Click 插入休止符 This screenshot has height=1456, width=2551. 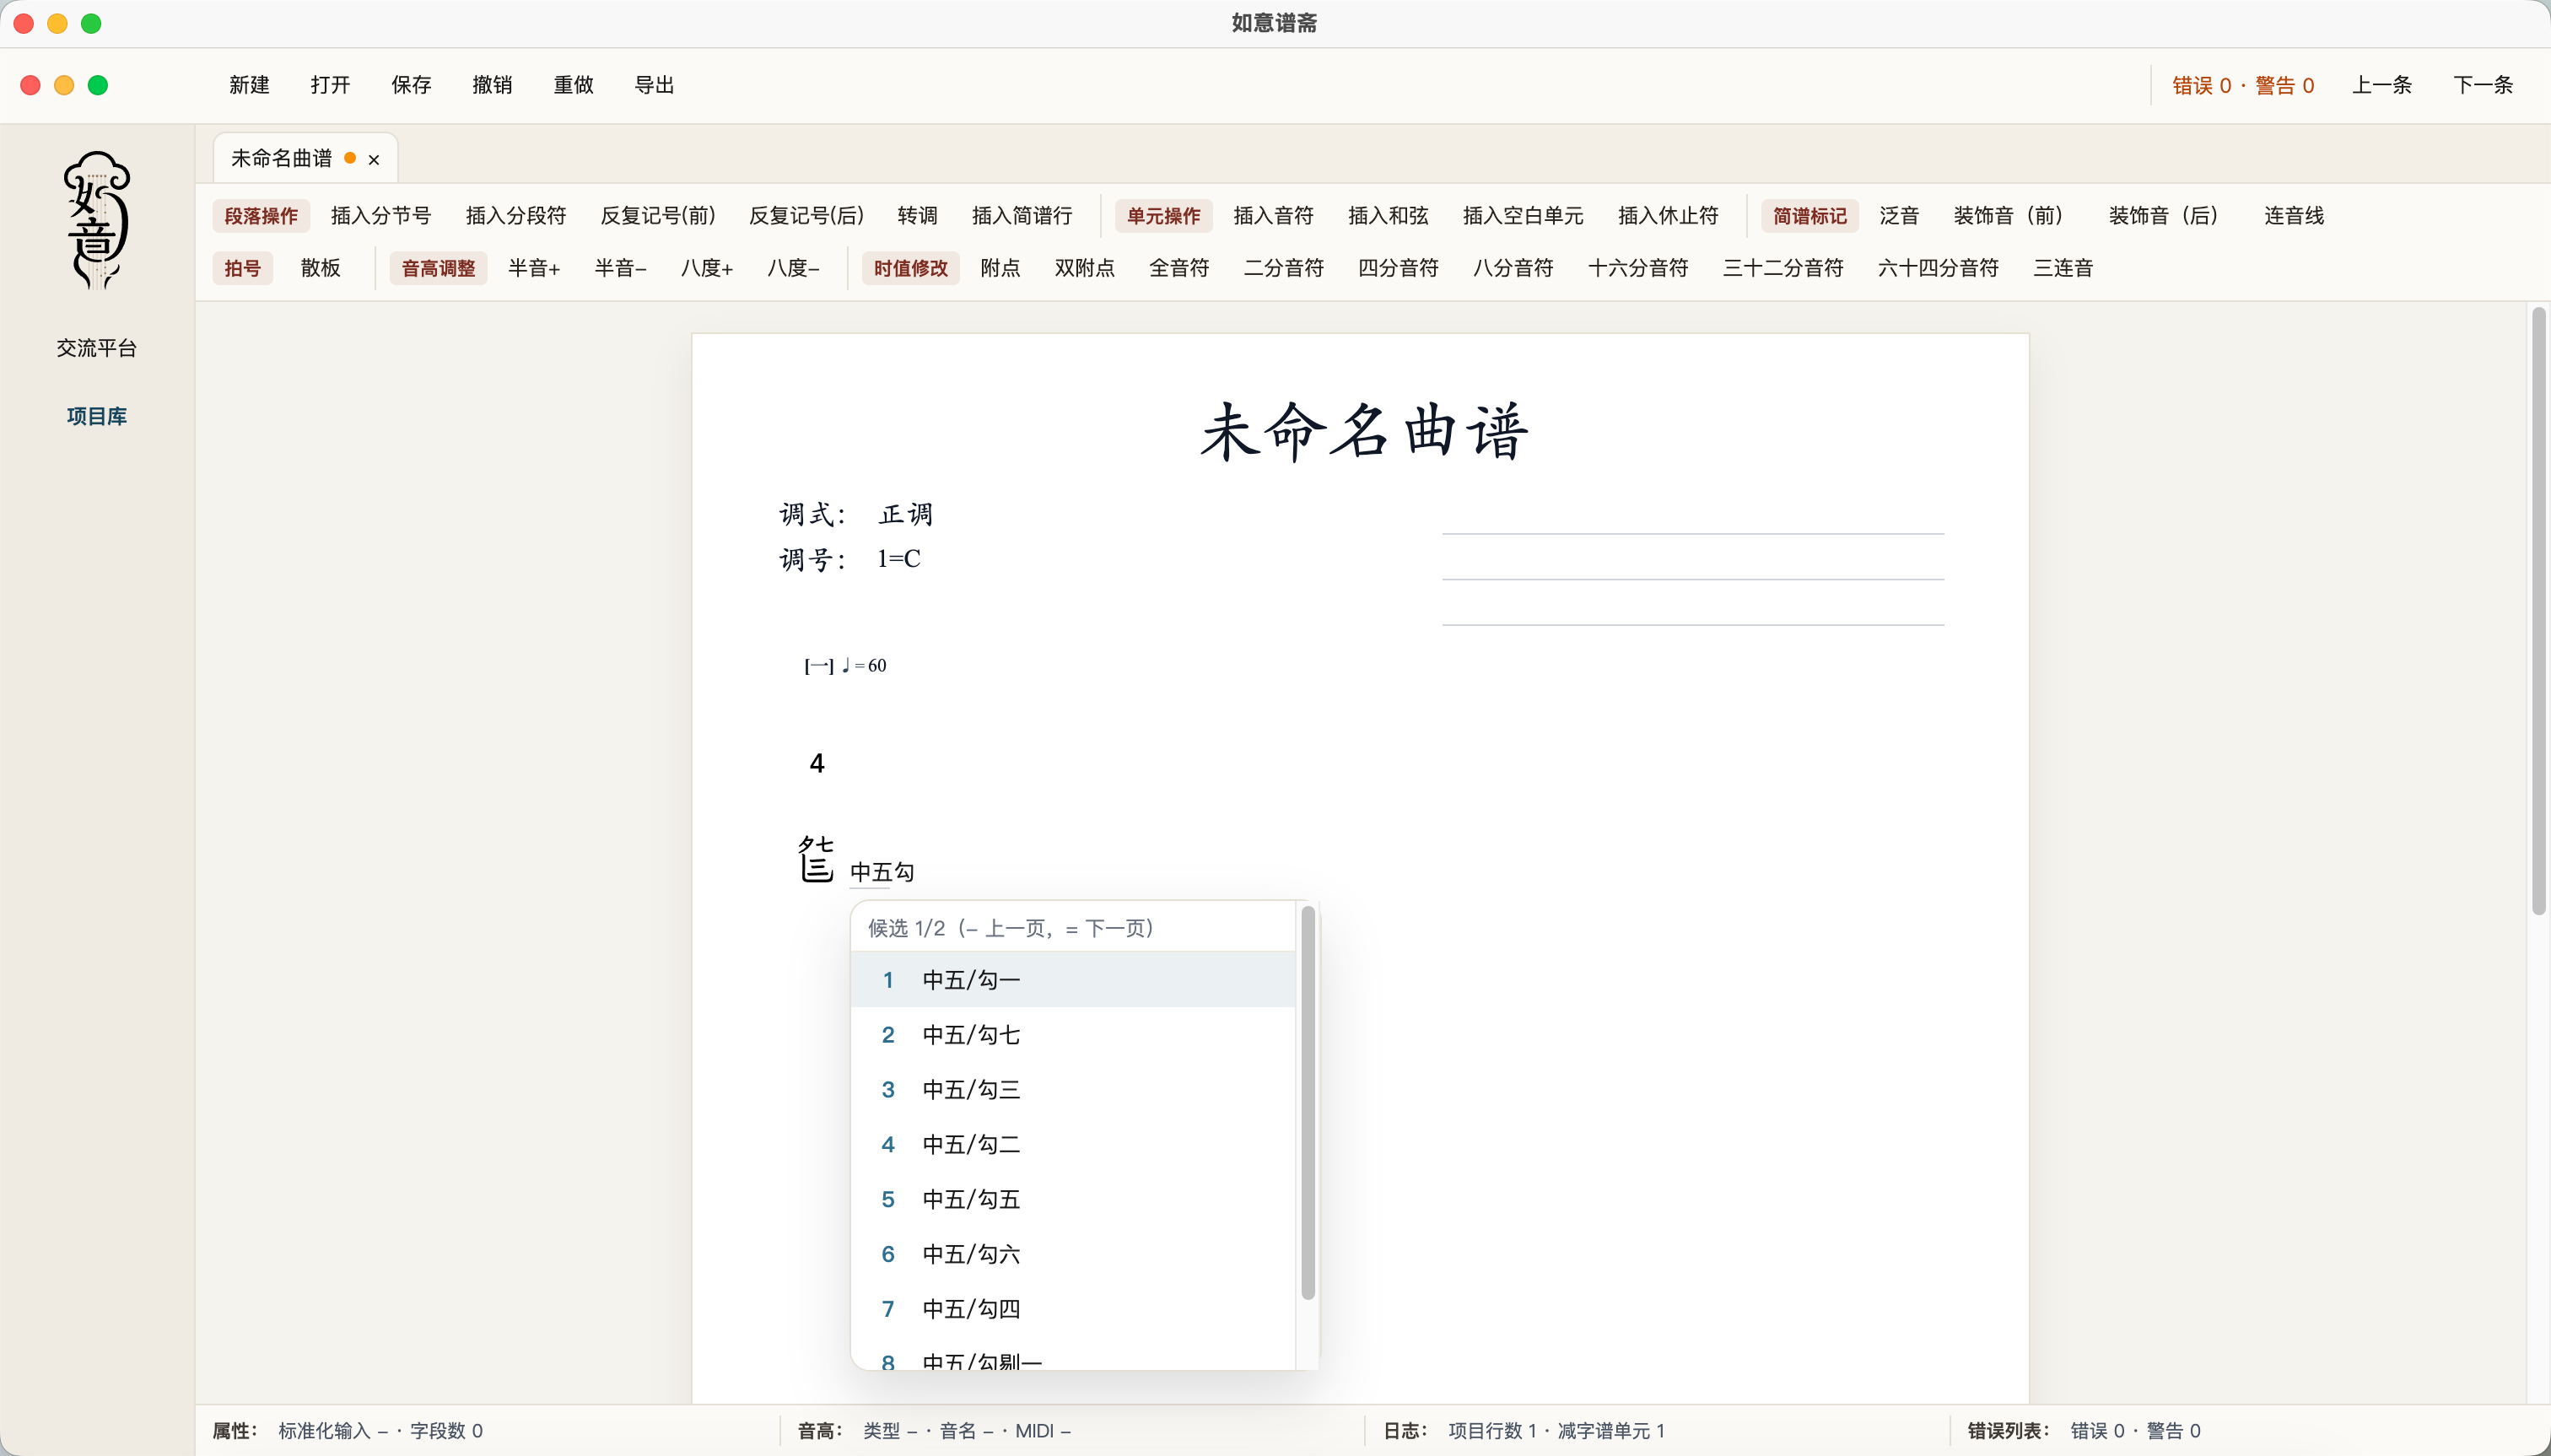(1668, 216)
